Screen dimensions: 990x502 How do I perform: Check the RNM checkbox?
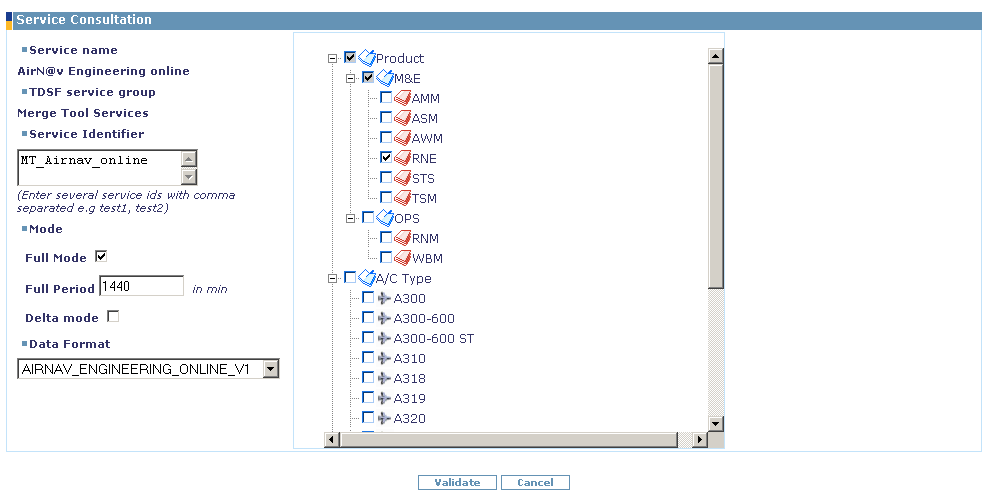point(386,237)
